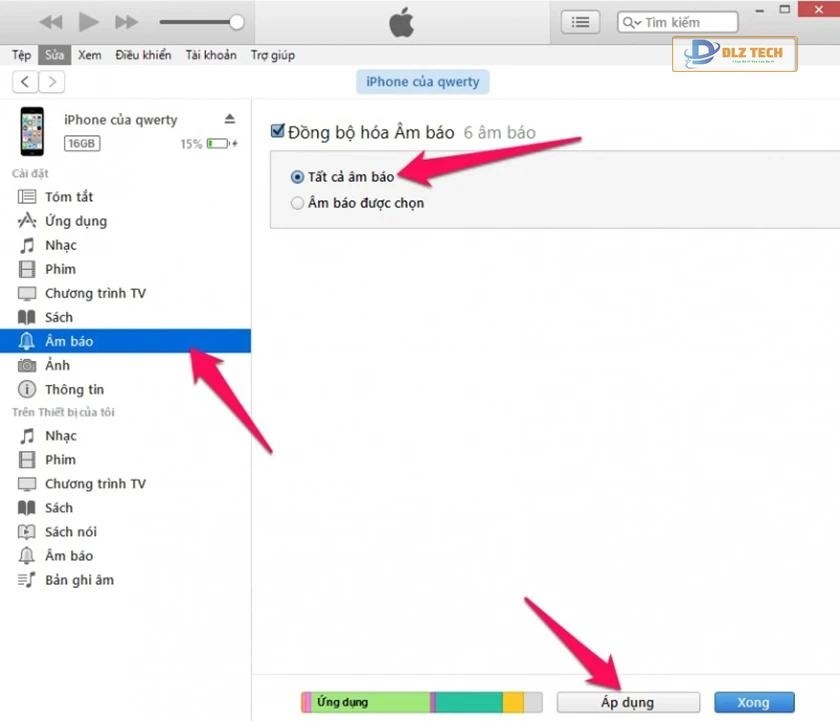Open the Nhạc sync settings
Screen dimensions: 840x721
[60, 244]
